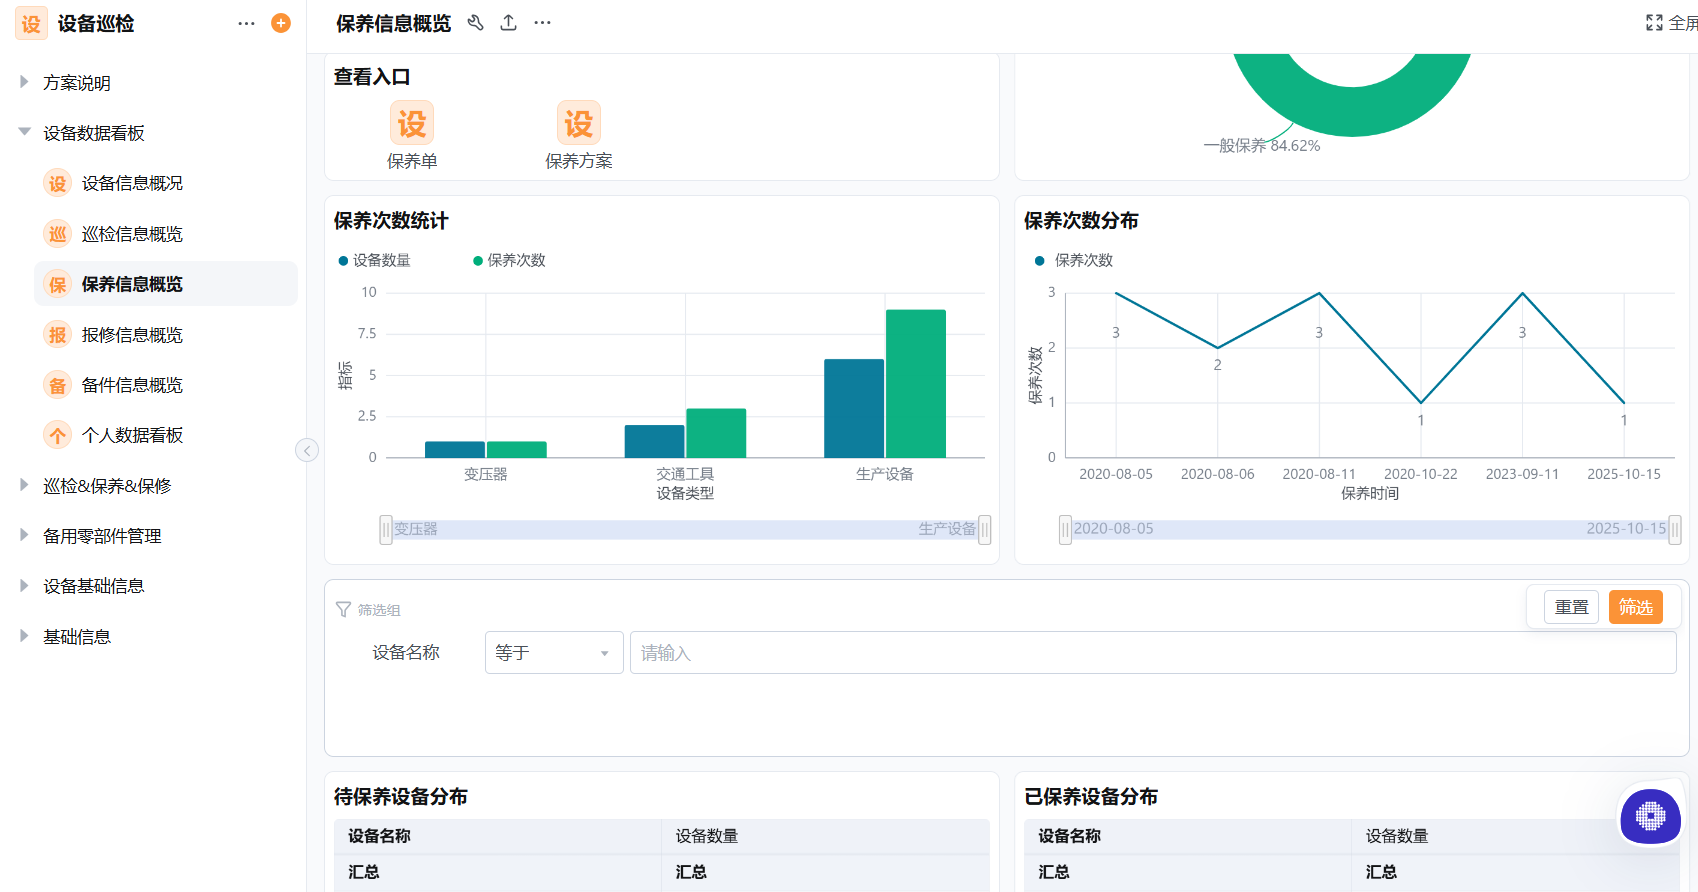The image size is (1698, 892).
Task: Click the 重置 reset button
Action: [1571, 607]
